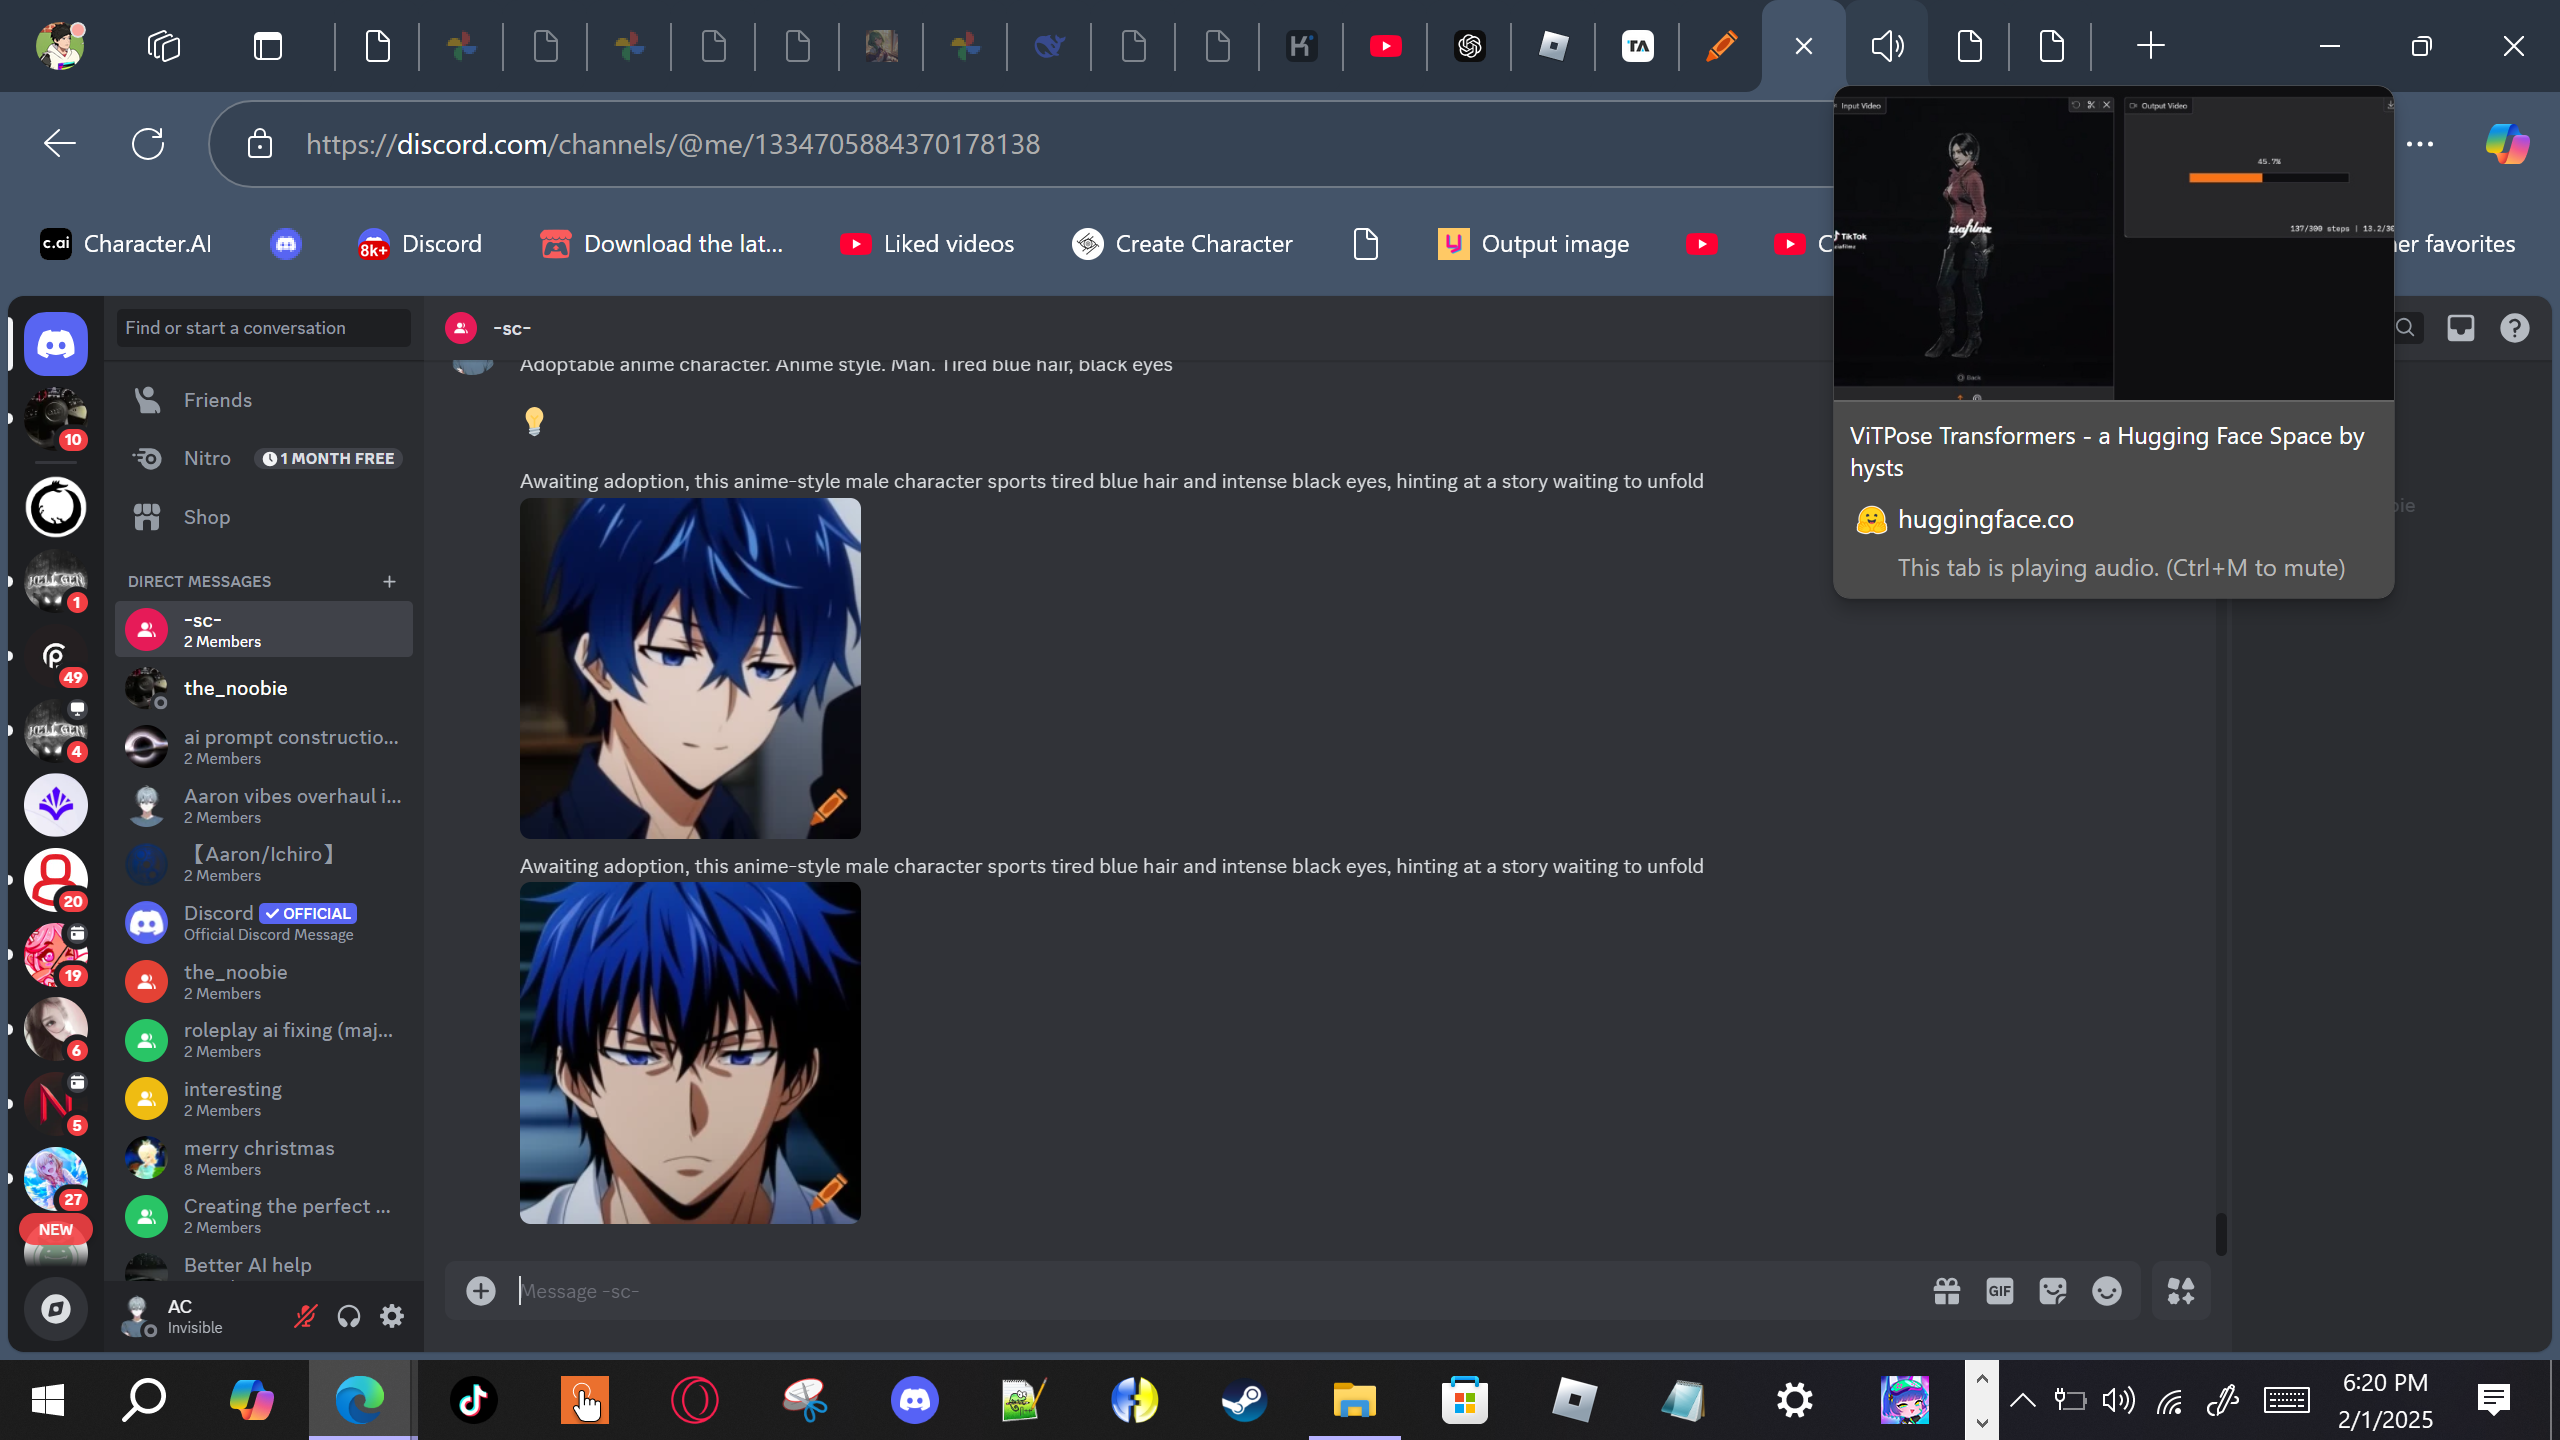This screenshot has height=1440, width=2560.
Task: Open the_noobie direct message
Action: (x=236, y=688)
